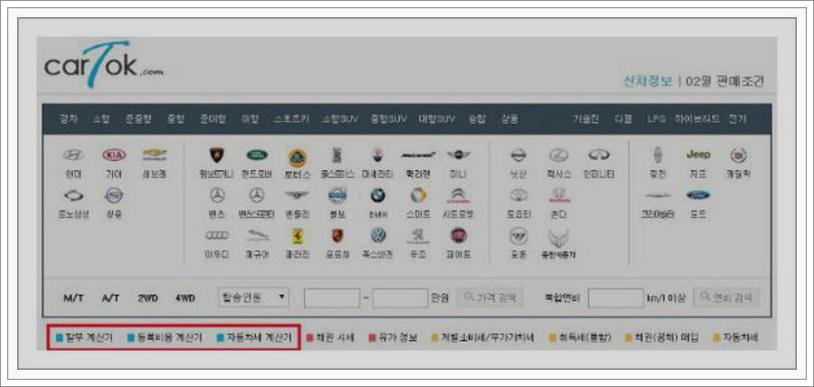This screenshot has height=387, width=814.
Task: Click the 가격 검색 price search button
Action: [490, 298]
